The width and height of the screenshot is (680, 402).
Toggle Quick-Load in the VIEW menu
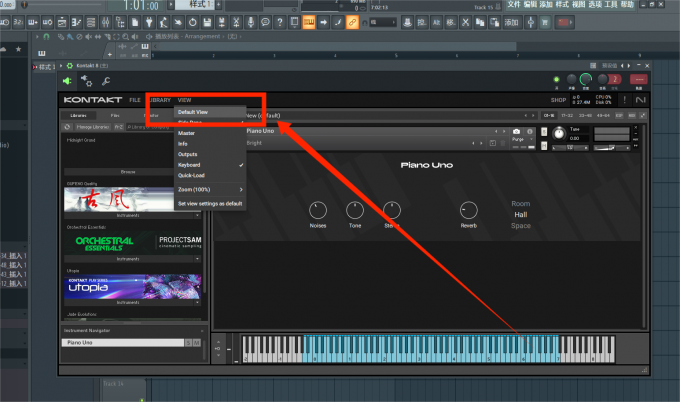point(210,176)
